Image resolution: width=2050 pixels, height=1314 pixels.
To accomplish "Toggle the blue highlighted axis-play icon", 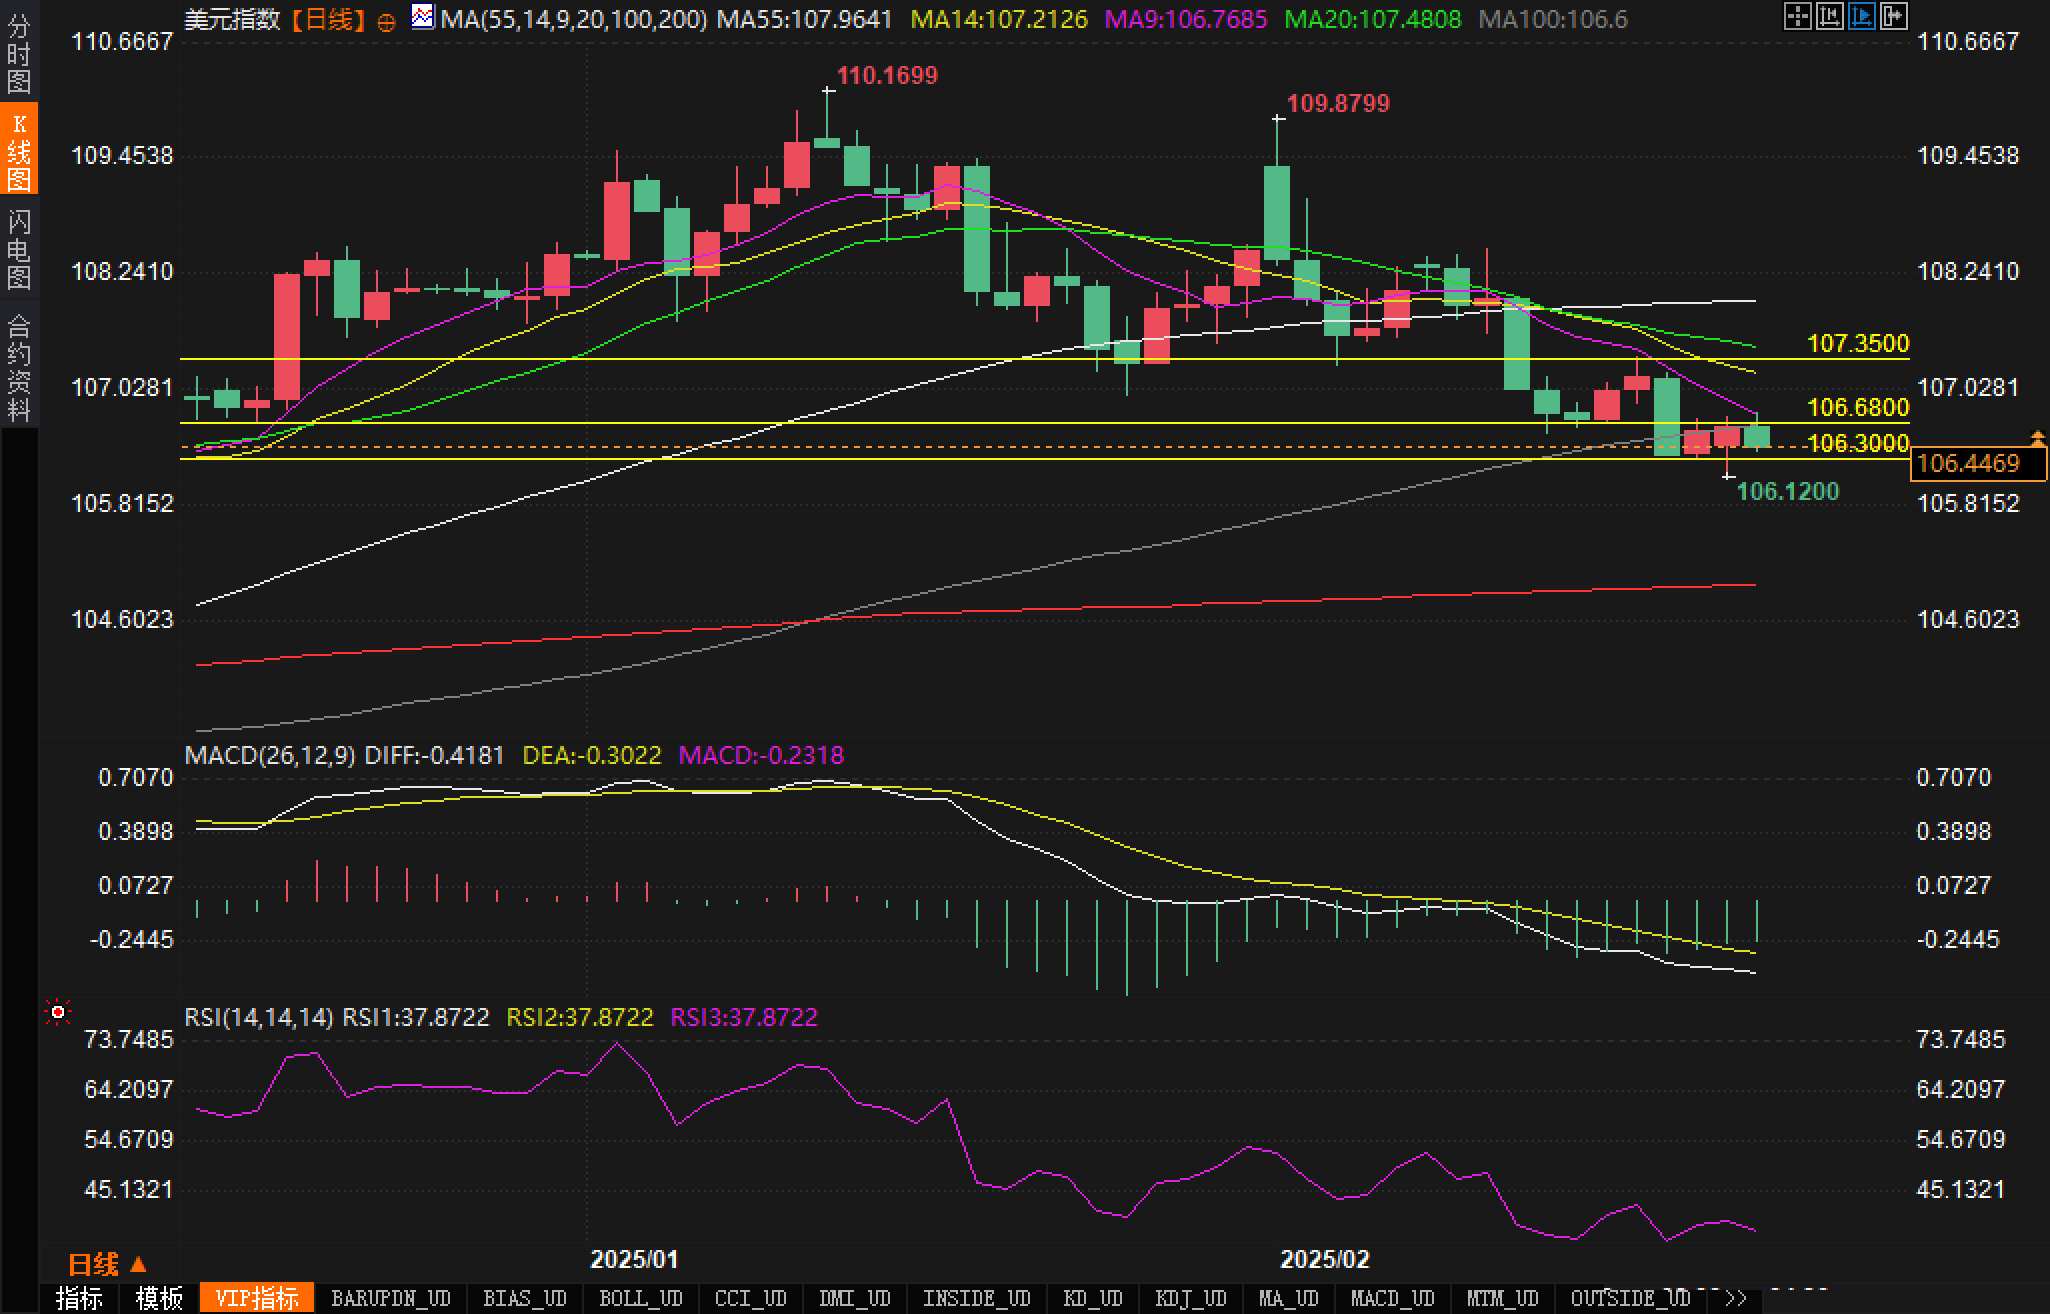I will tap(1861, 16).
